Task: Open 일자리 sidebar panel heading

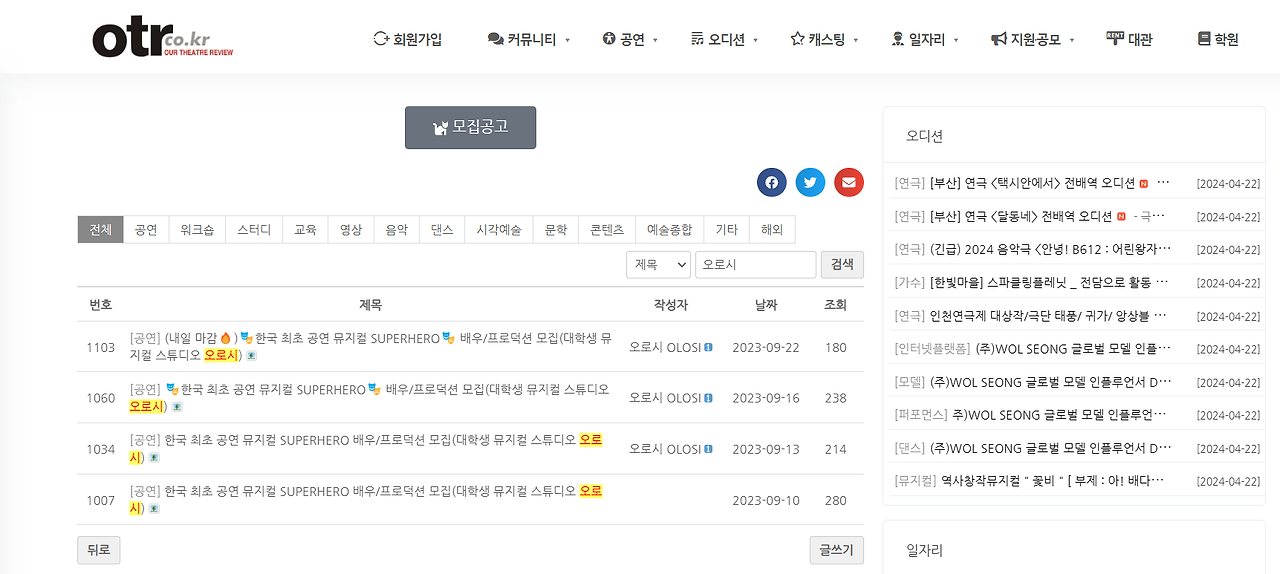Action: pyautogui.click(x=924, y=550)
